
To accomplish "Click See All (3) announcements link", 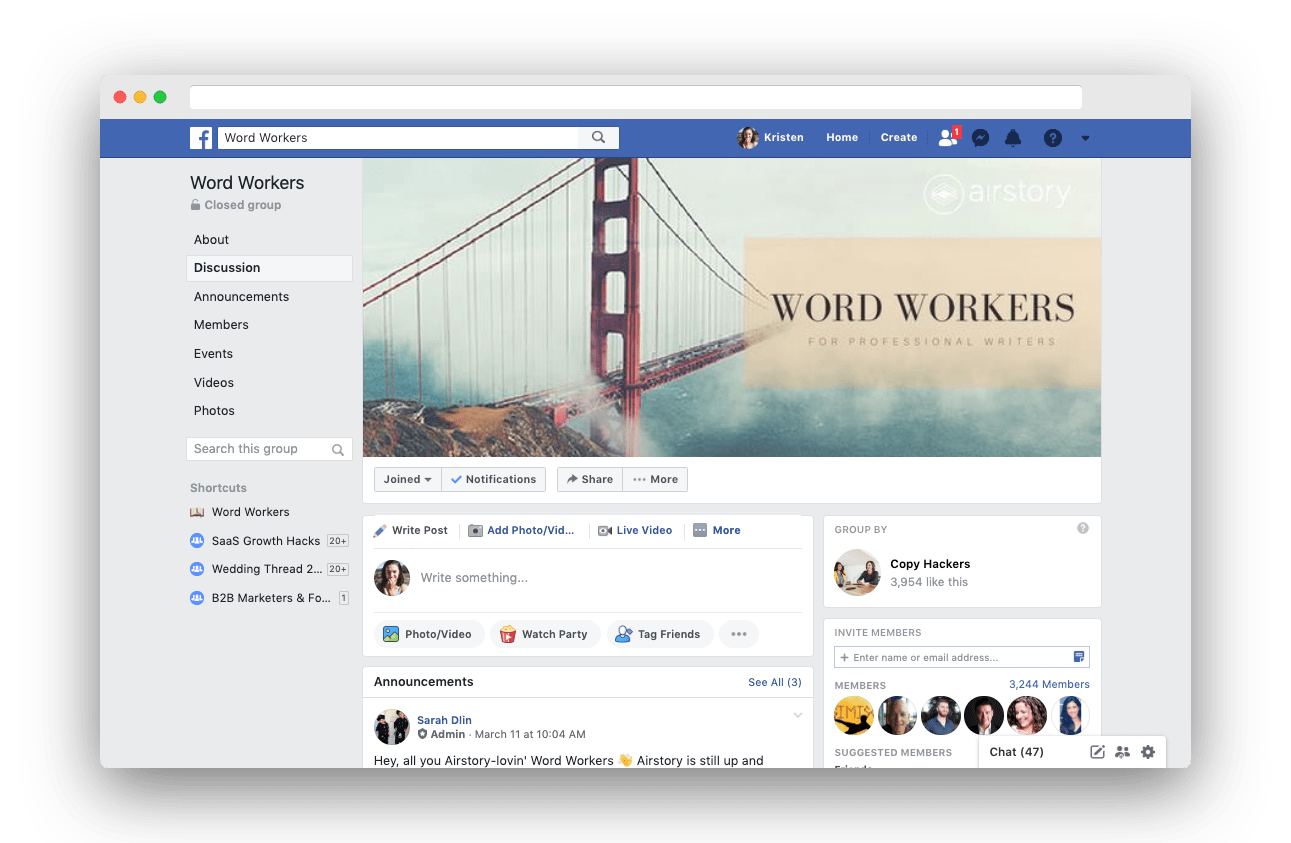I will (775, 682).
